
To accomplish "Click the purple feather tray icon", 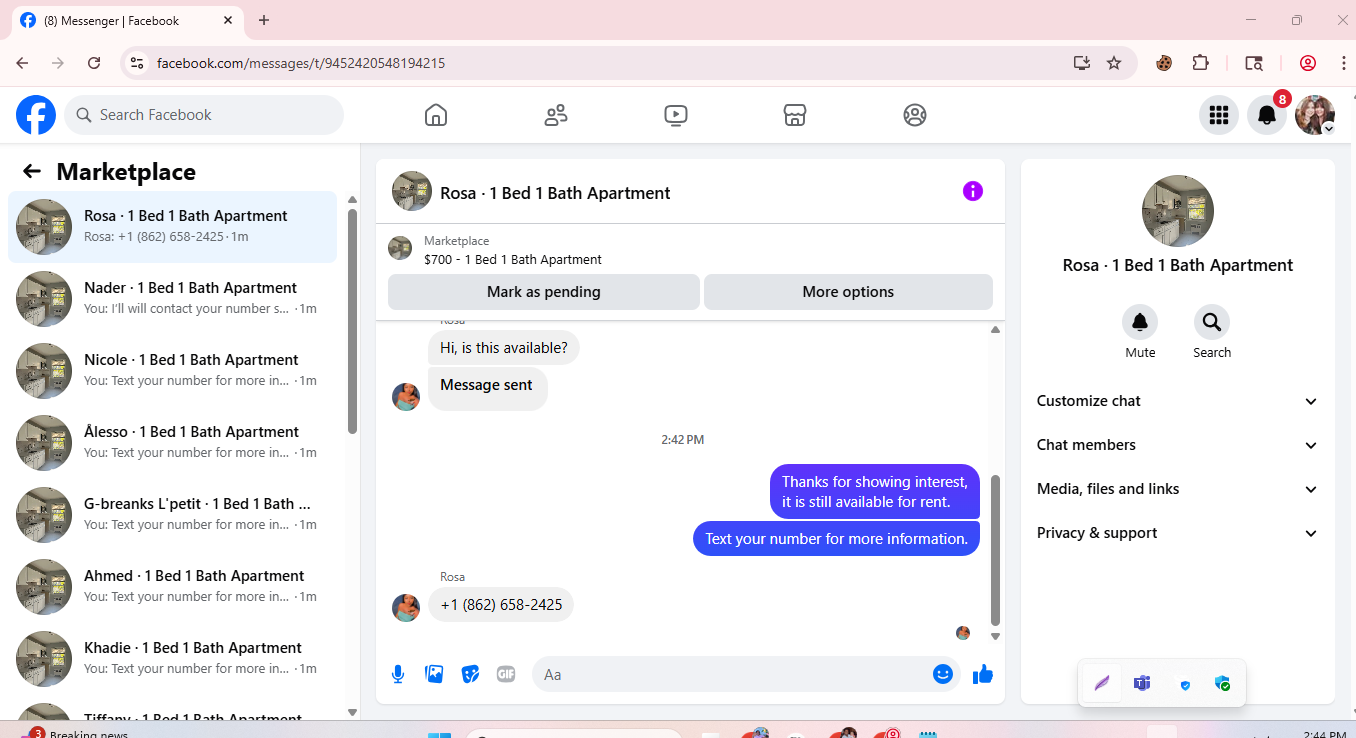I will click(x=1101, y=684).
